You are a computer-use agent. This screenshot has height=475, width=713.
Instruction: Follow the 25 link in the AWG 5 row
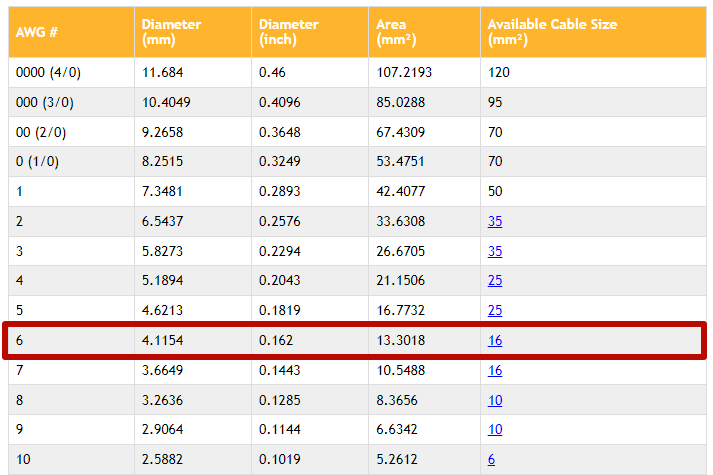pyautogui.click(x=495, y=311)
